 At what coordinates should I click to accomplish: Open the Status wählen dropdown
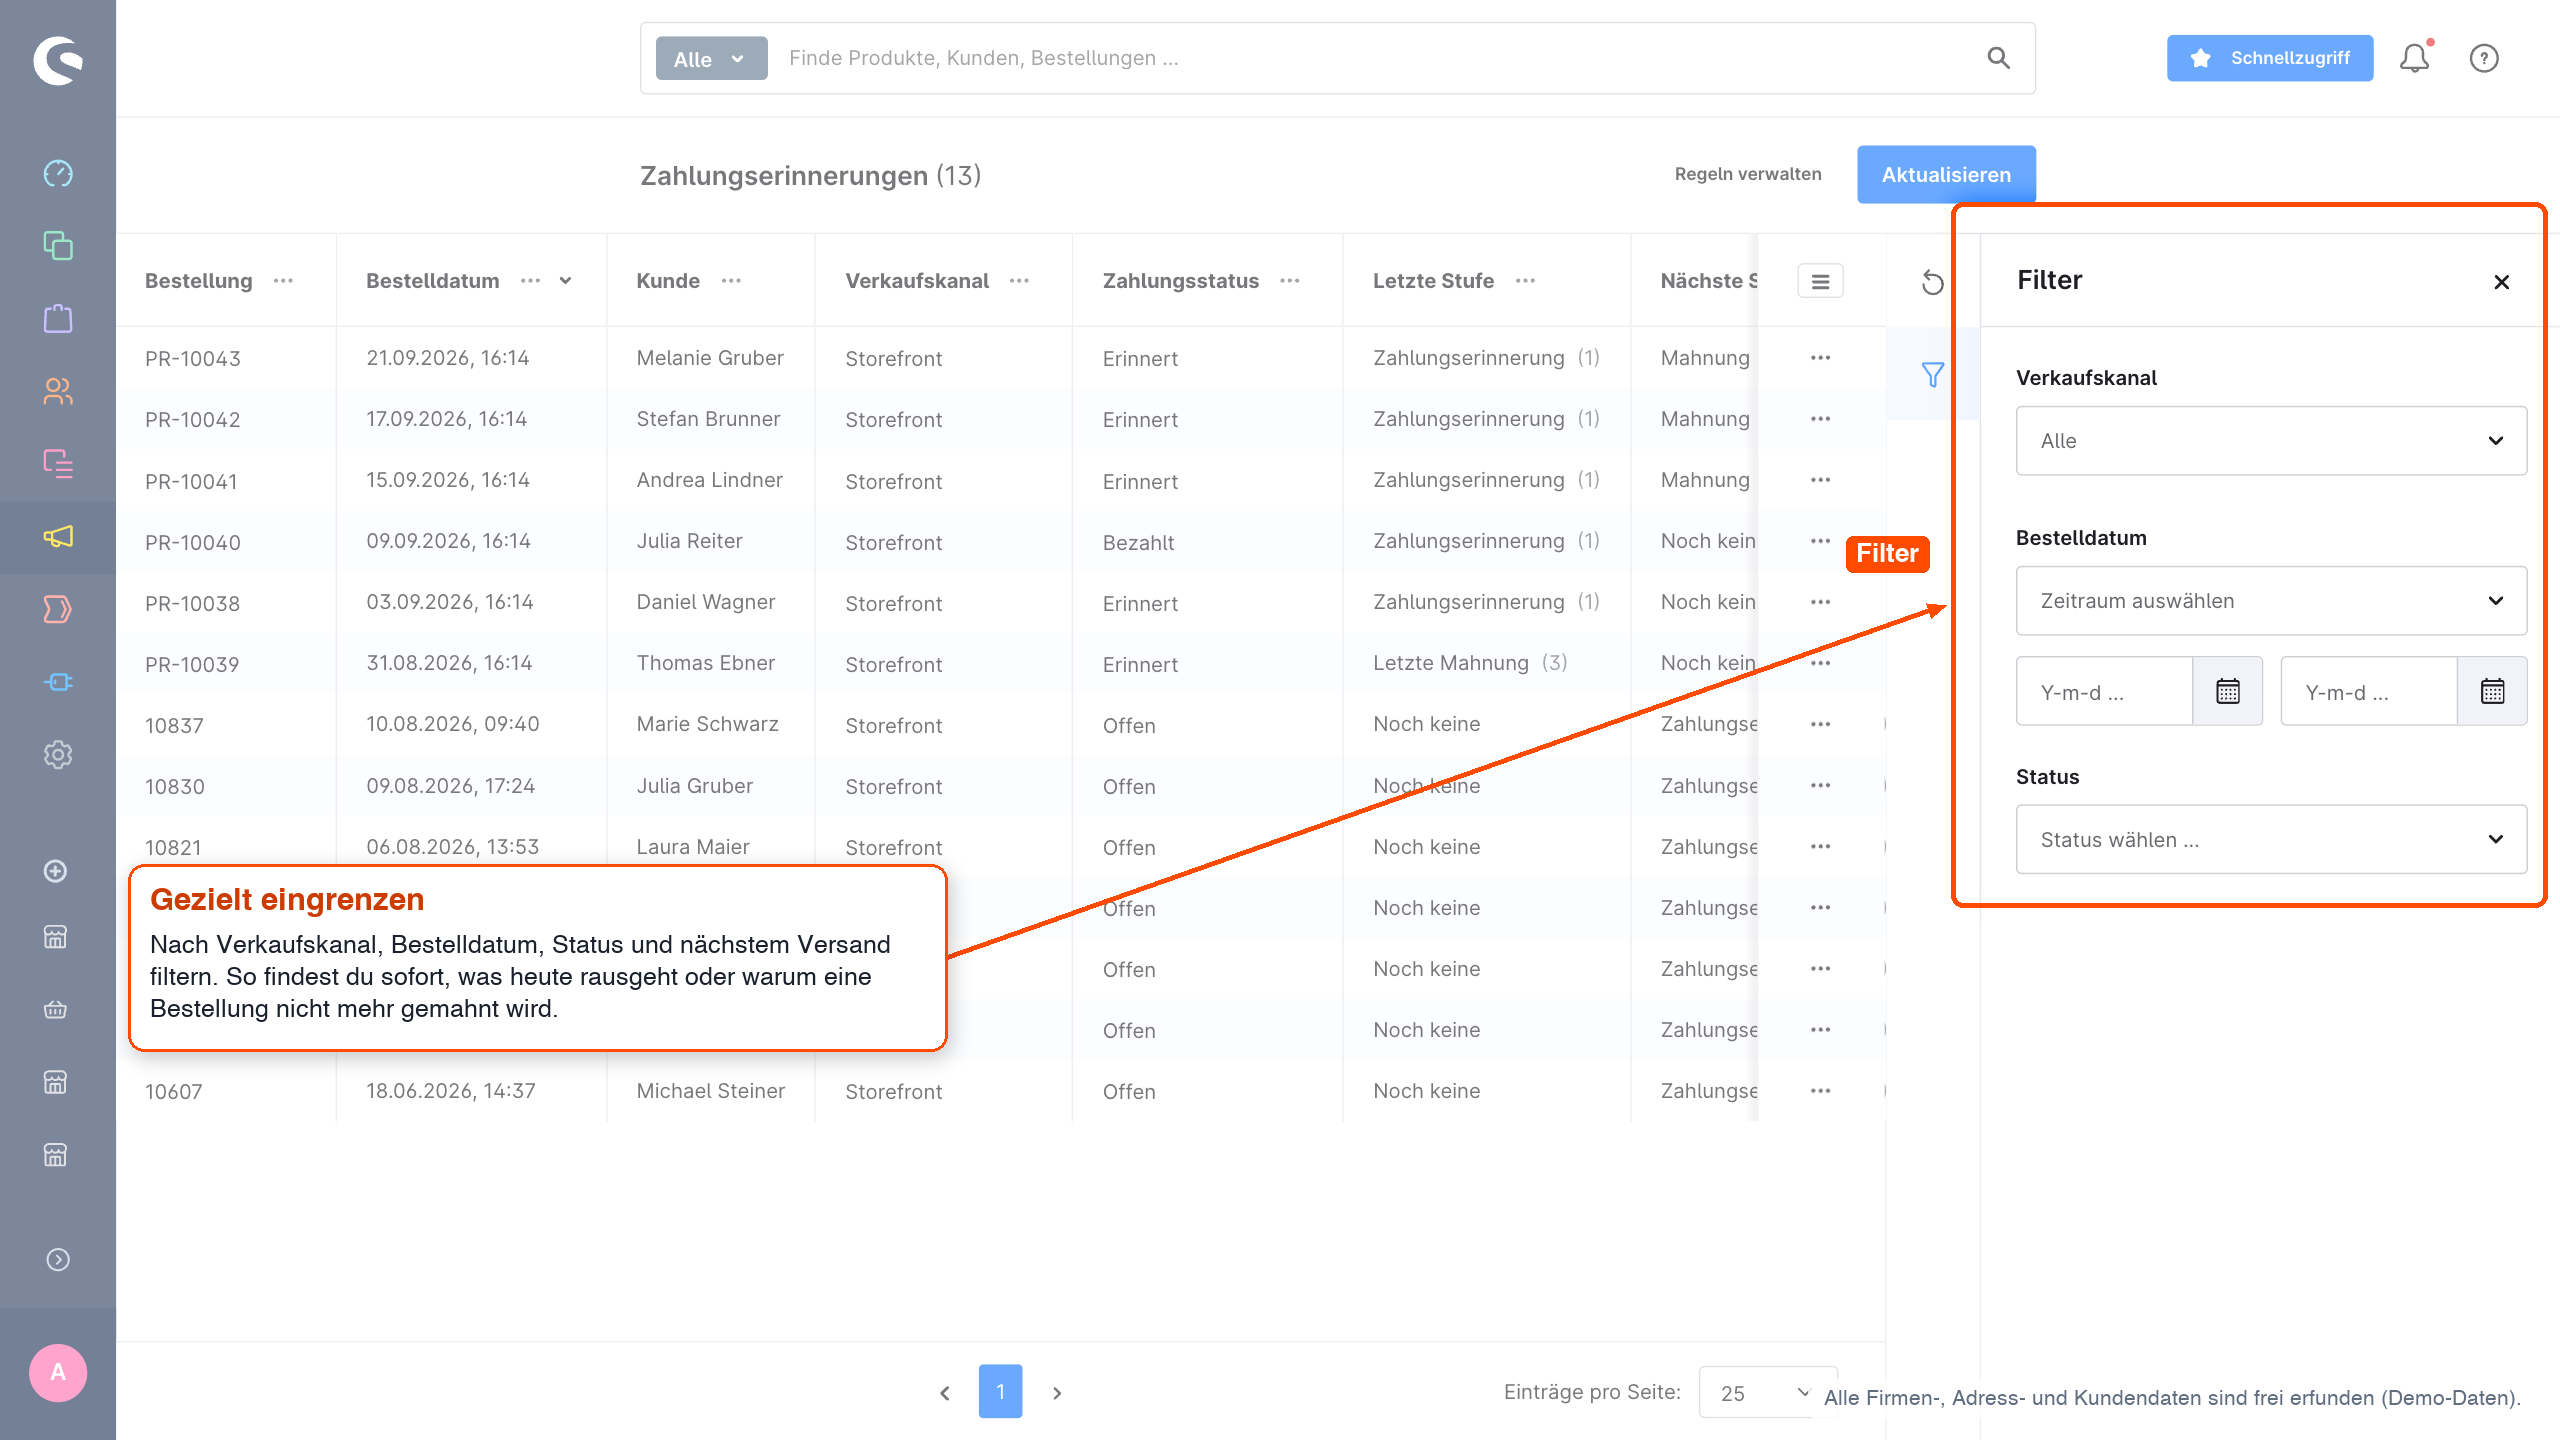pos(2271,840)
